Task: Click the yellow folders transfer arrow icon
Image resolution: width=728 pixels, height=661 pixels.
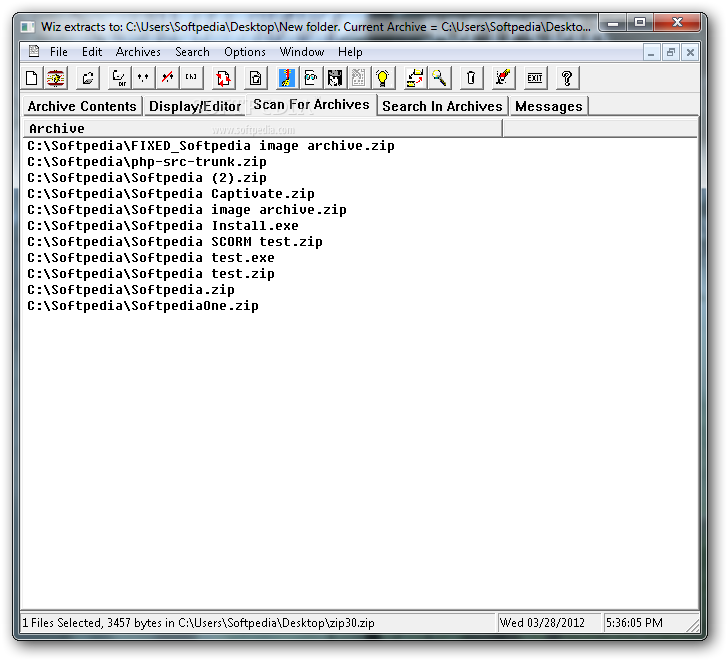Action: [415, 78]
